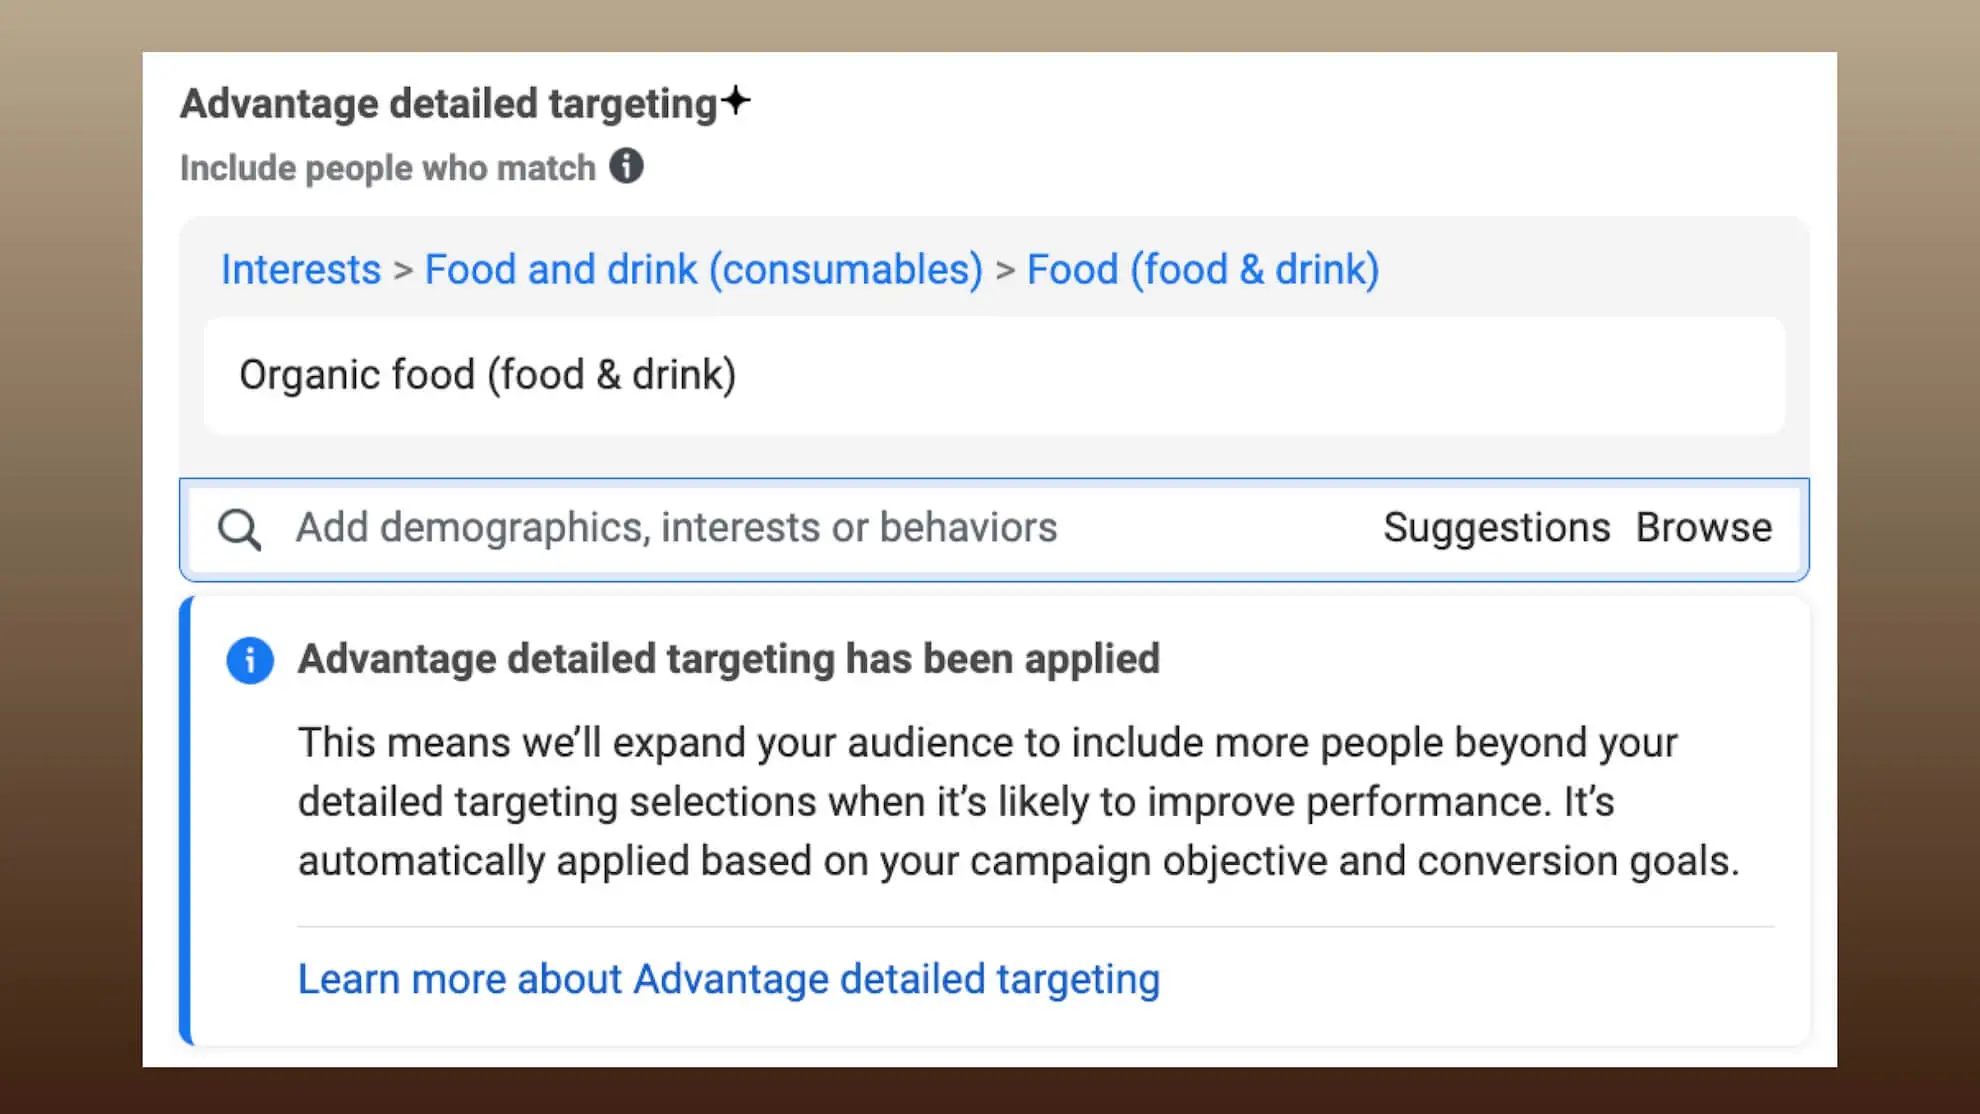Click second breadcrumb arrow before Food (food & drink)

pyautogui.click(x=1006, y=270)
